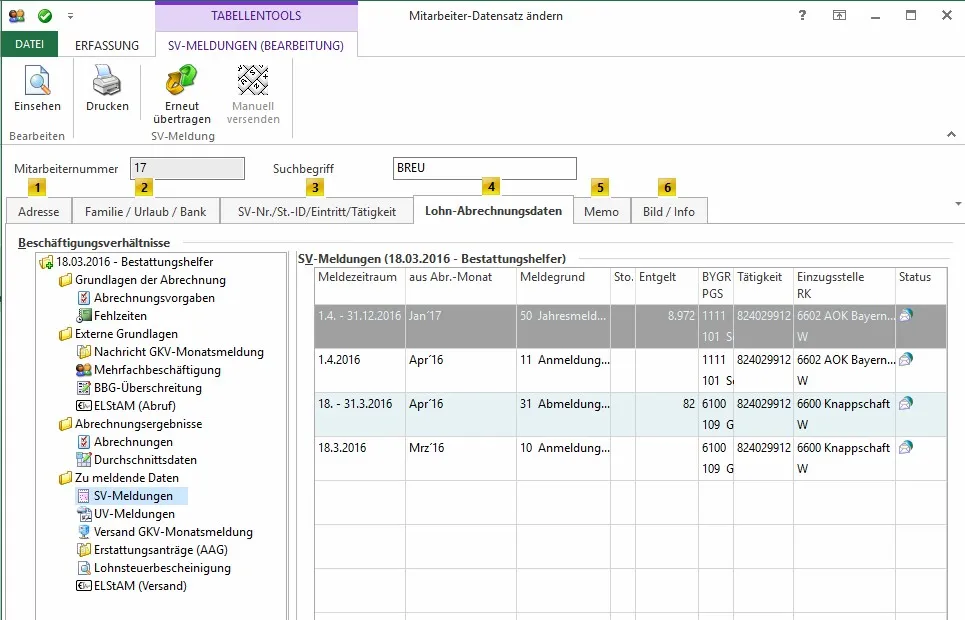The image size is (965, 620).
Task: Open the Familie / Urlaub / Bank tab
Action: pyautogui.click(x=146, y=211)
